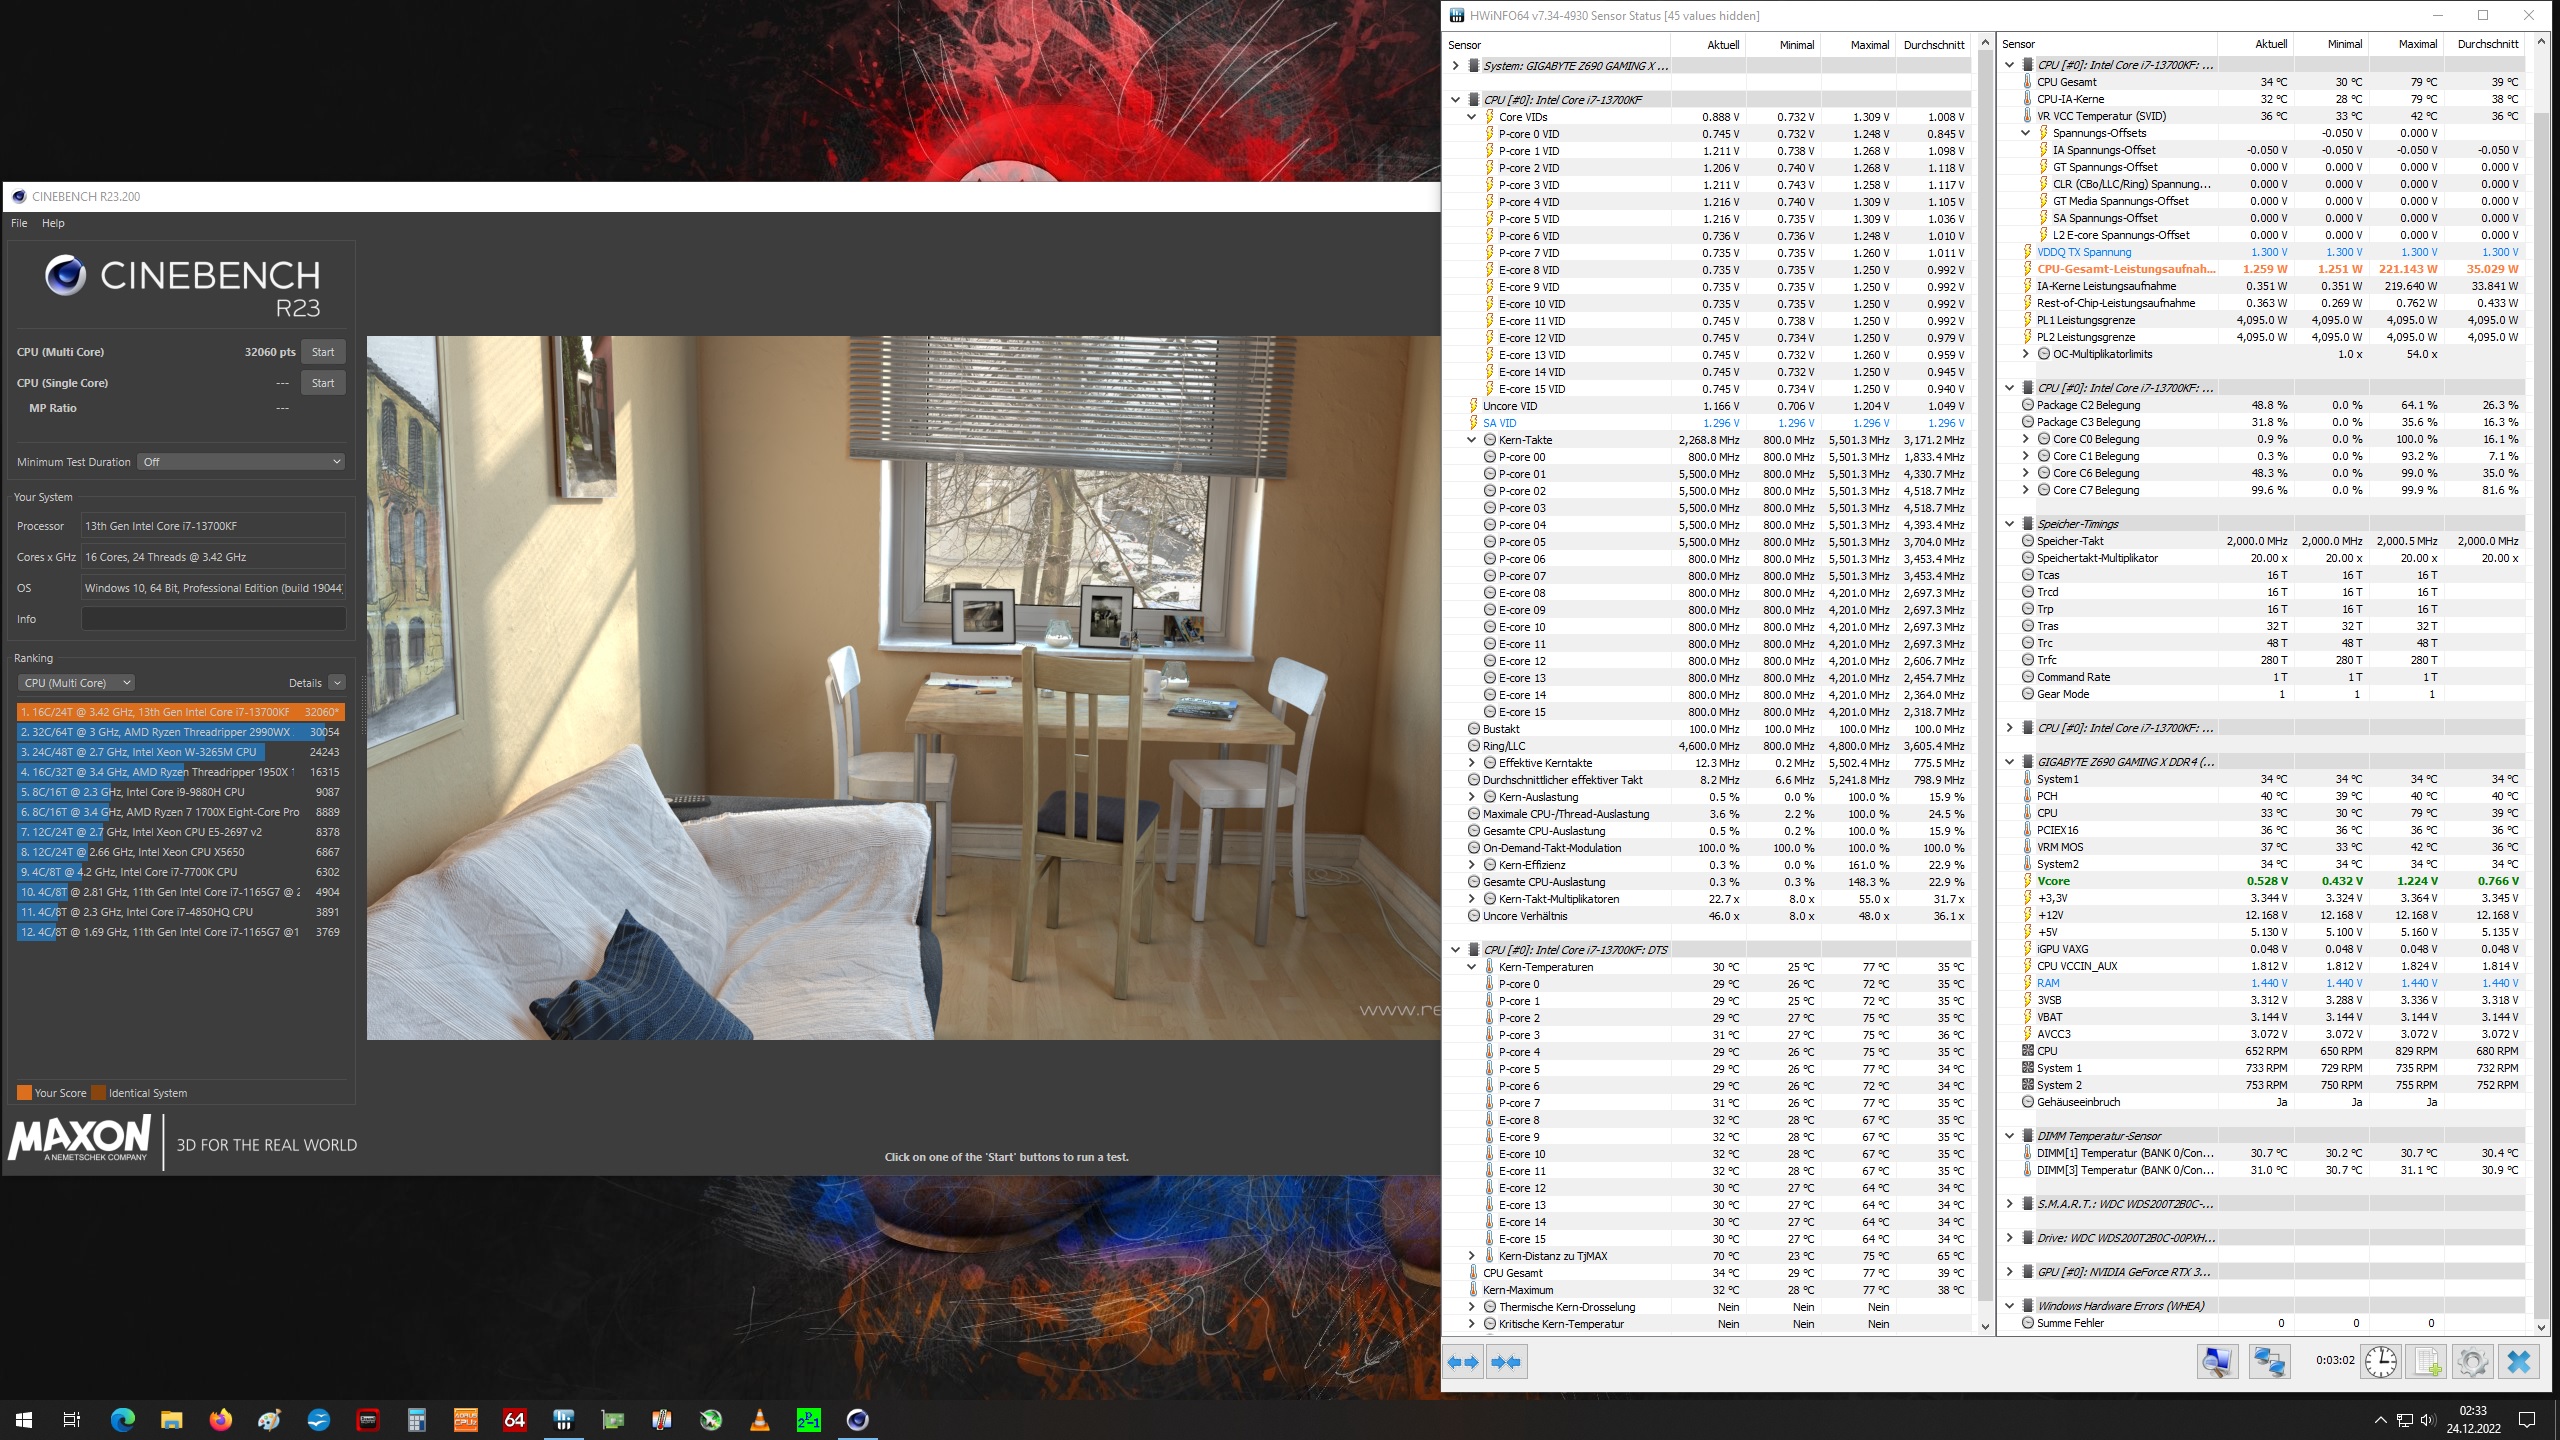Click the CPU Multi Core start button
Screen dimensions: 2560x1440
(322, 352)
